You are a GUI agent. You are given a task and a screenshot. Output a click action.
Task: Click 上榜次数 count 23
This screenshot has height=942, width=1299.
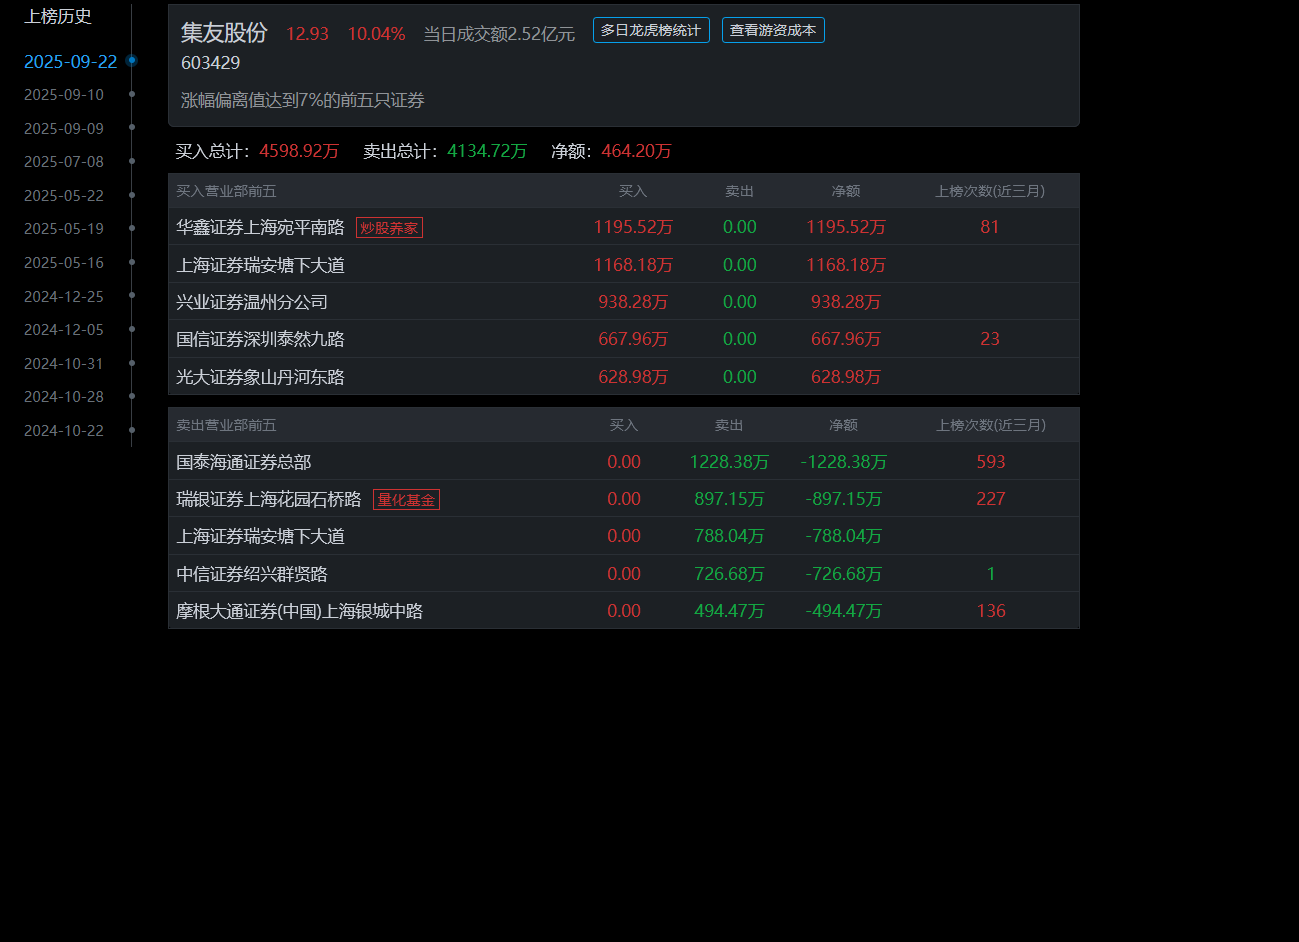point(990,339)
